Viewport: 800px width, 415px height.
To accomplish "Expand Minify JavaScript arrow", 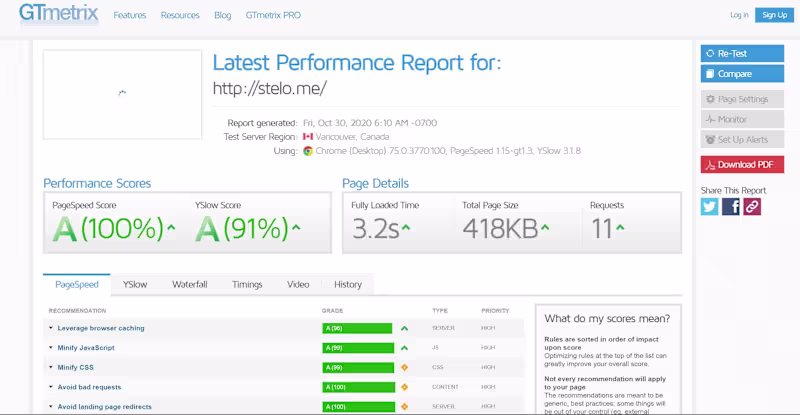I will pos(51,348).
